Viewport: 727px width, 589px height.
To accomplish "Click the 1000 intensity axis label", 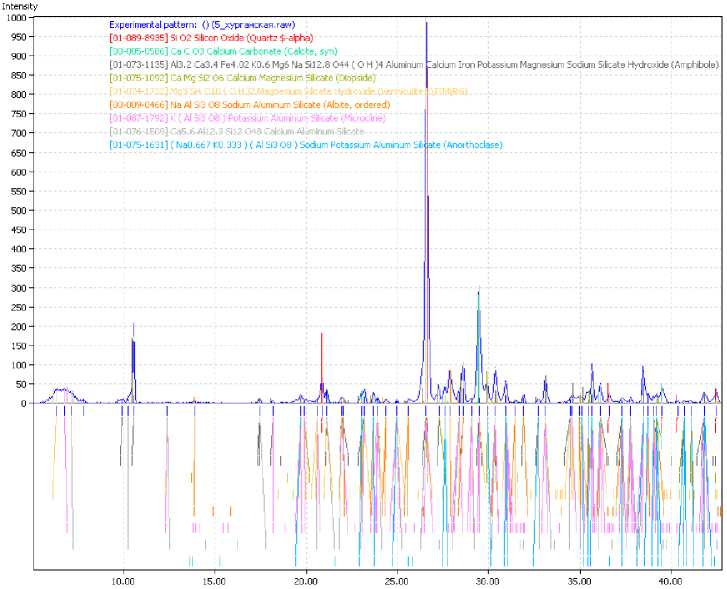I will coord(17,18).
